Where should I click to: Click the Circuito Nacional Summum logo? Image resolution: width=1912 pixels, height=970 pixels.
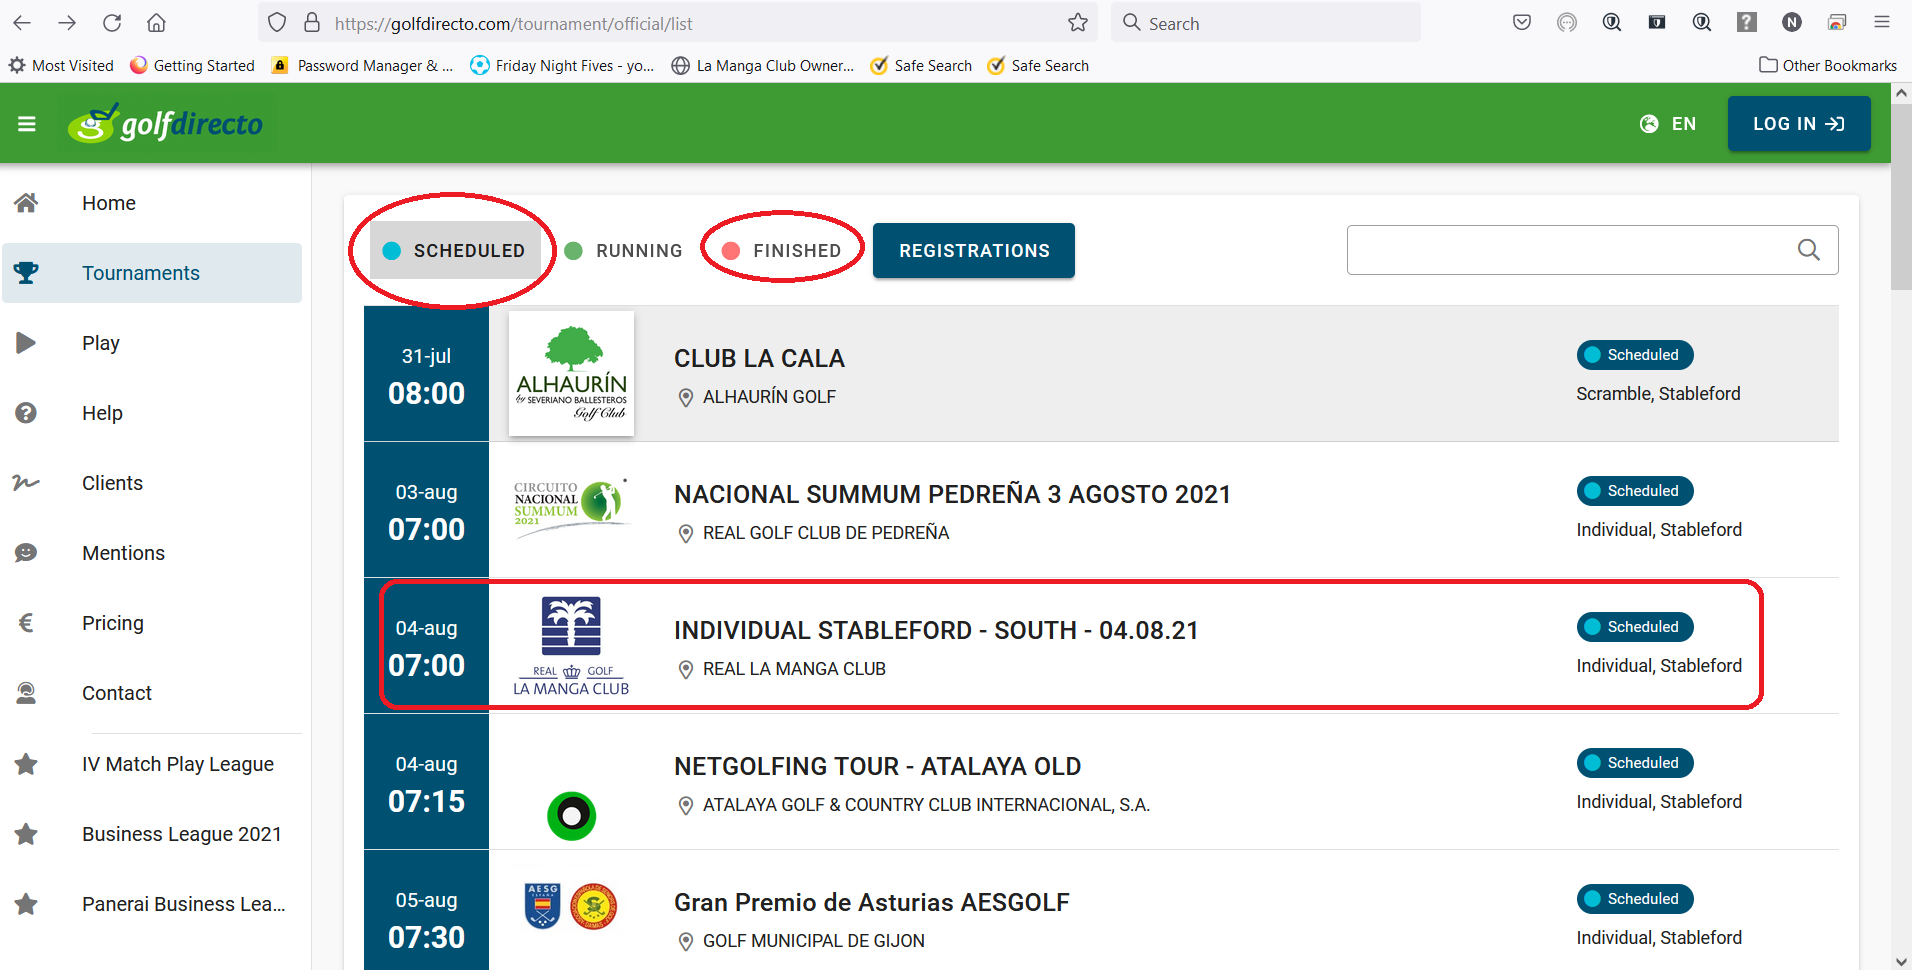(x=571, y=507)
